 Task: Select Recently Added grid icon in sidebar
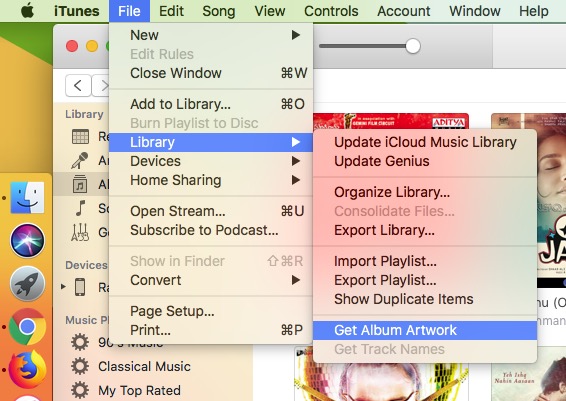pos(80,137)
